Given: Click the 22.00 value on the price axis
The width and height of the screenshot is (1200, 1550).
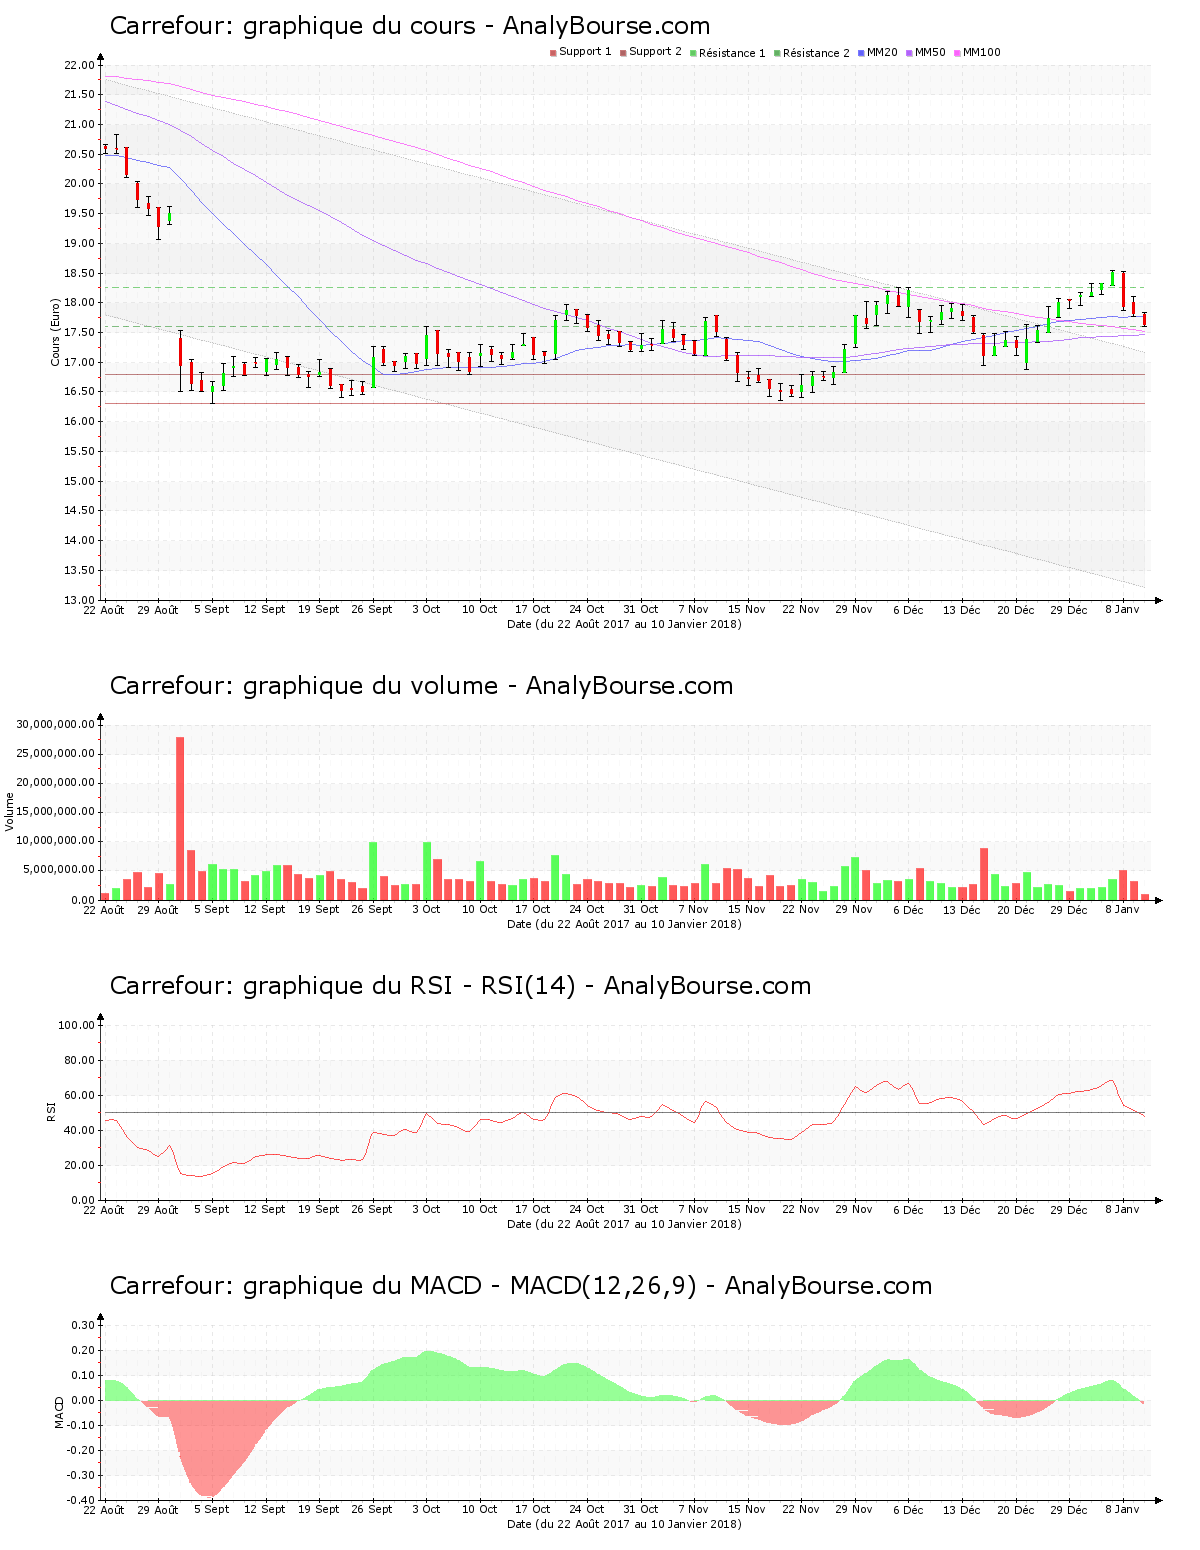Looking at the screenshot, I should (79, 65).
